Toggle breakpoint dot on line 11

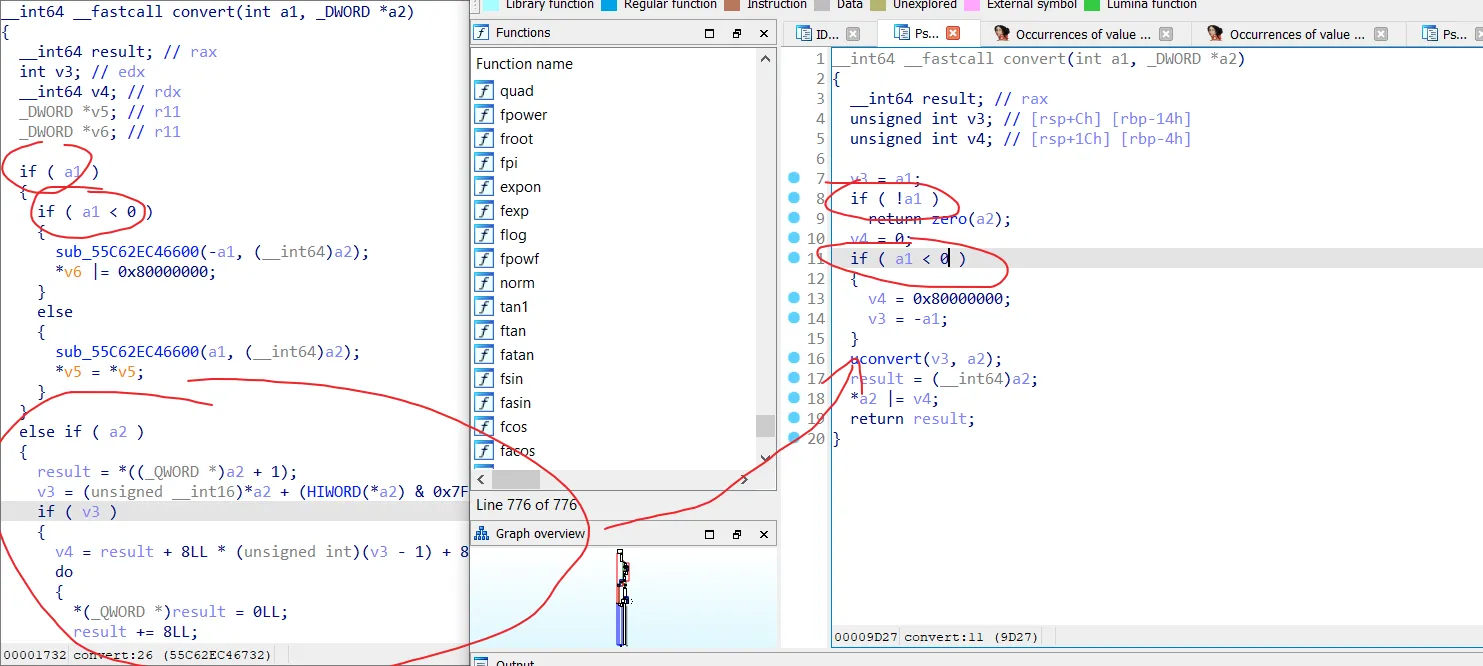coord(794,258)
